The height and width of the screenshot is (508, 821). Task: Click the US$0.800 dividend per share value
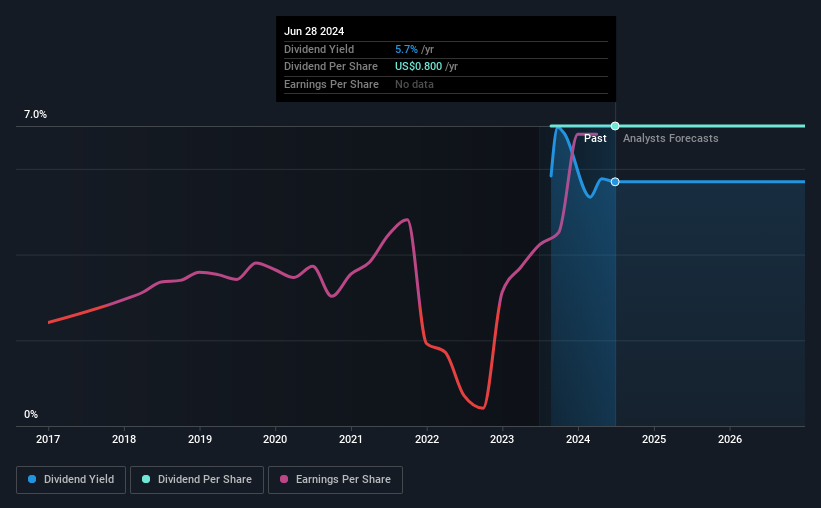tap(418, 67)
